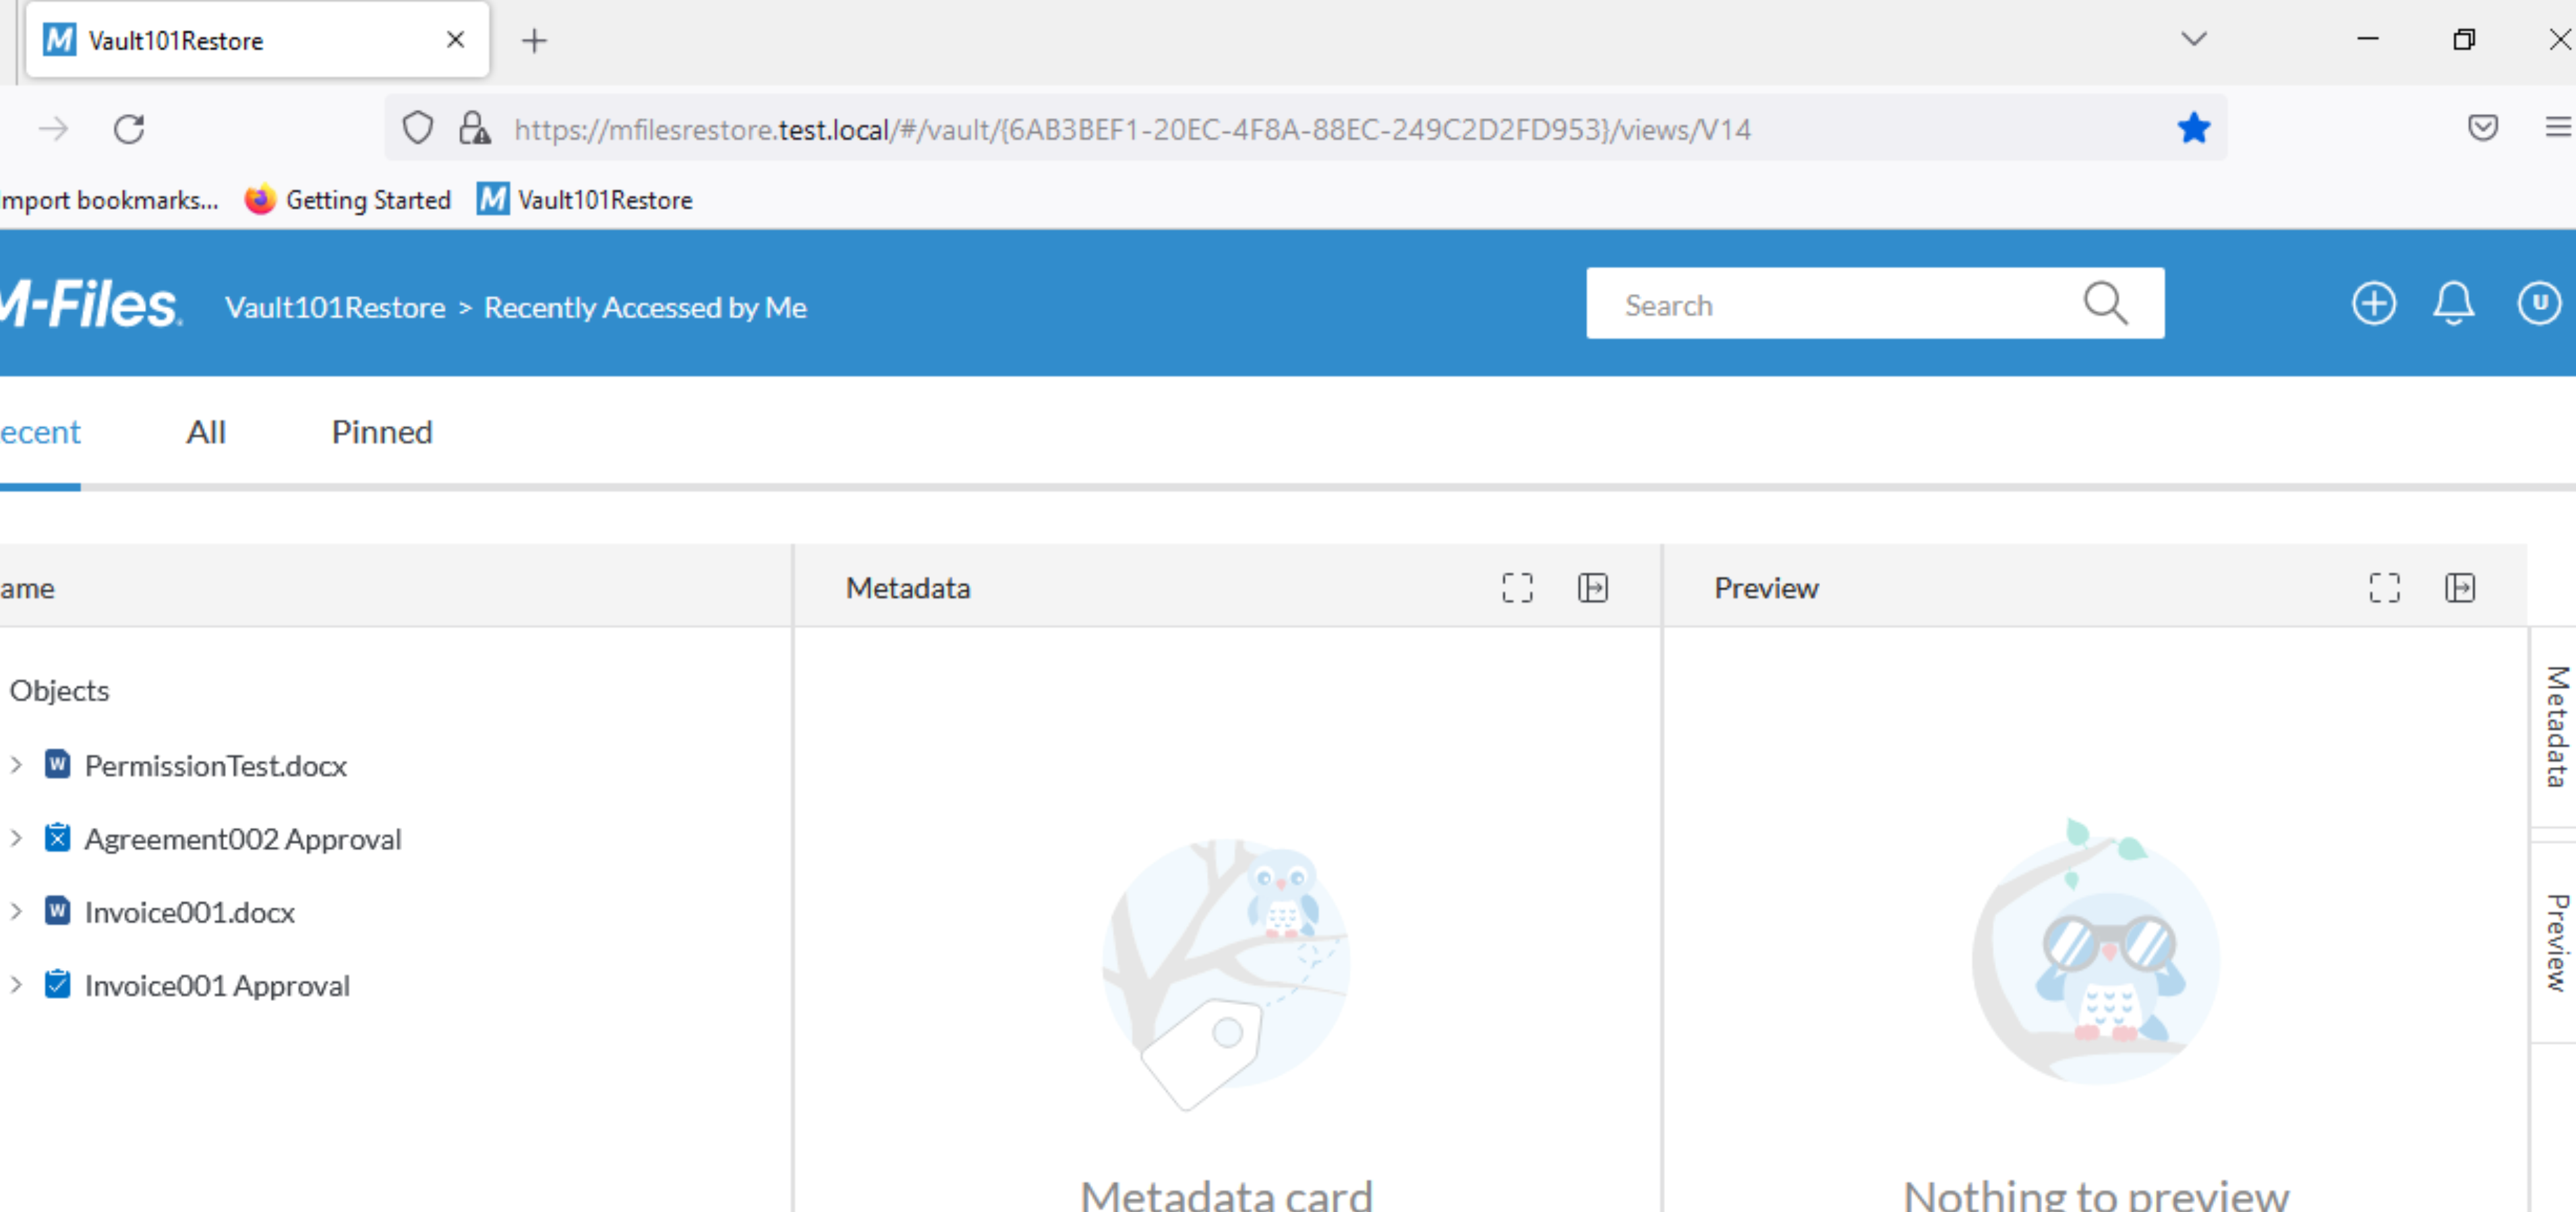The image size is (2576, 1212).
Task: Click the tracking protection shield icon
Action: 417,128
